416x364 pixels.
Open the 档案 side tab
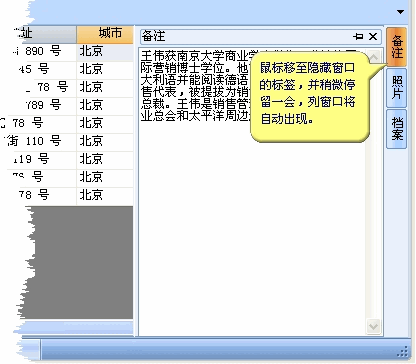click(x=397, y=129)
